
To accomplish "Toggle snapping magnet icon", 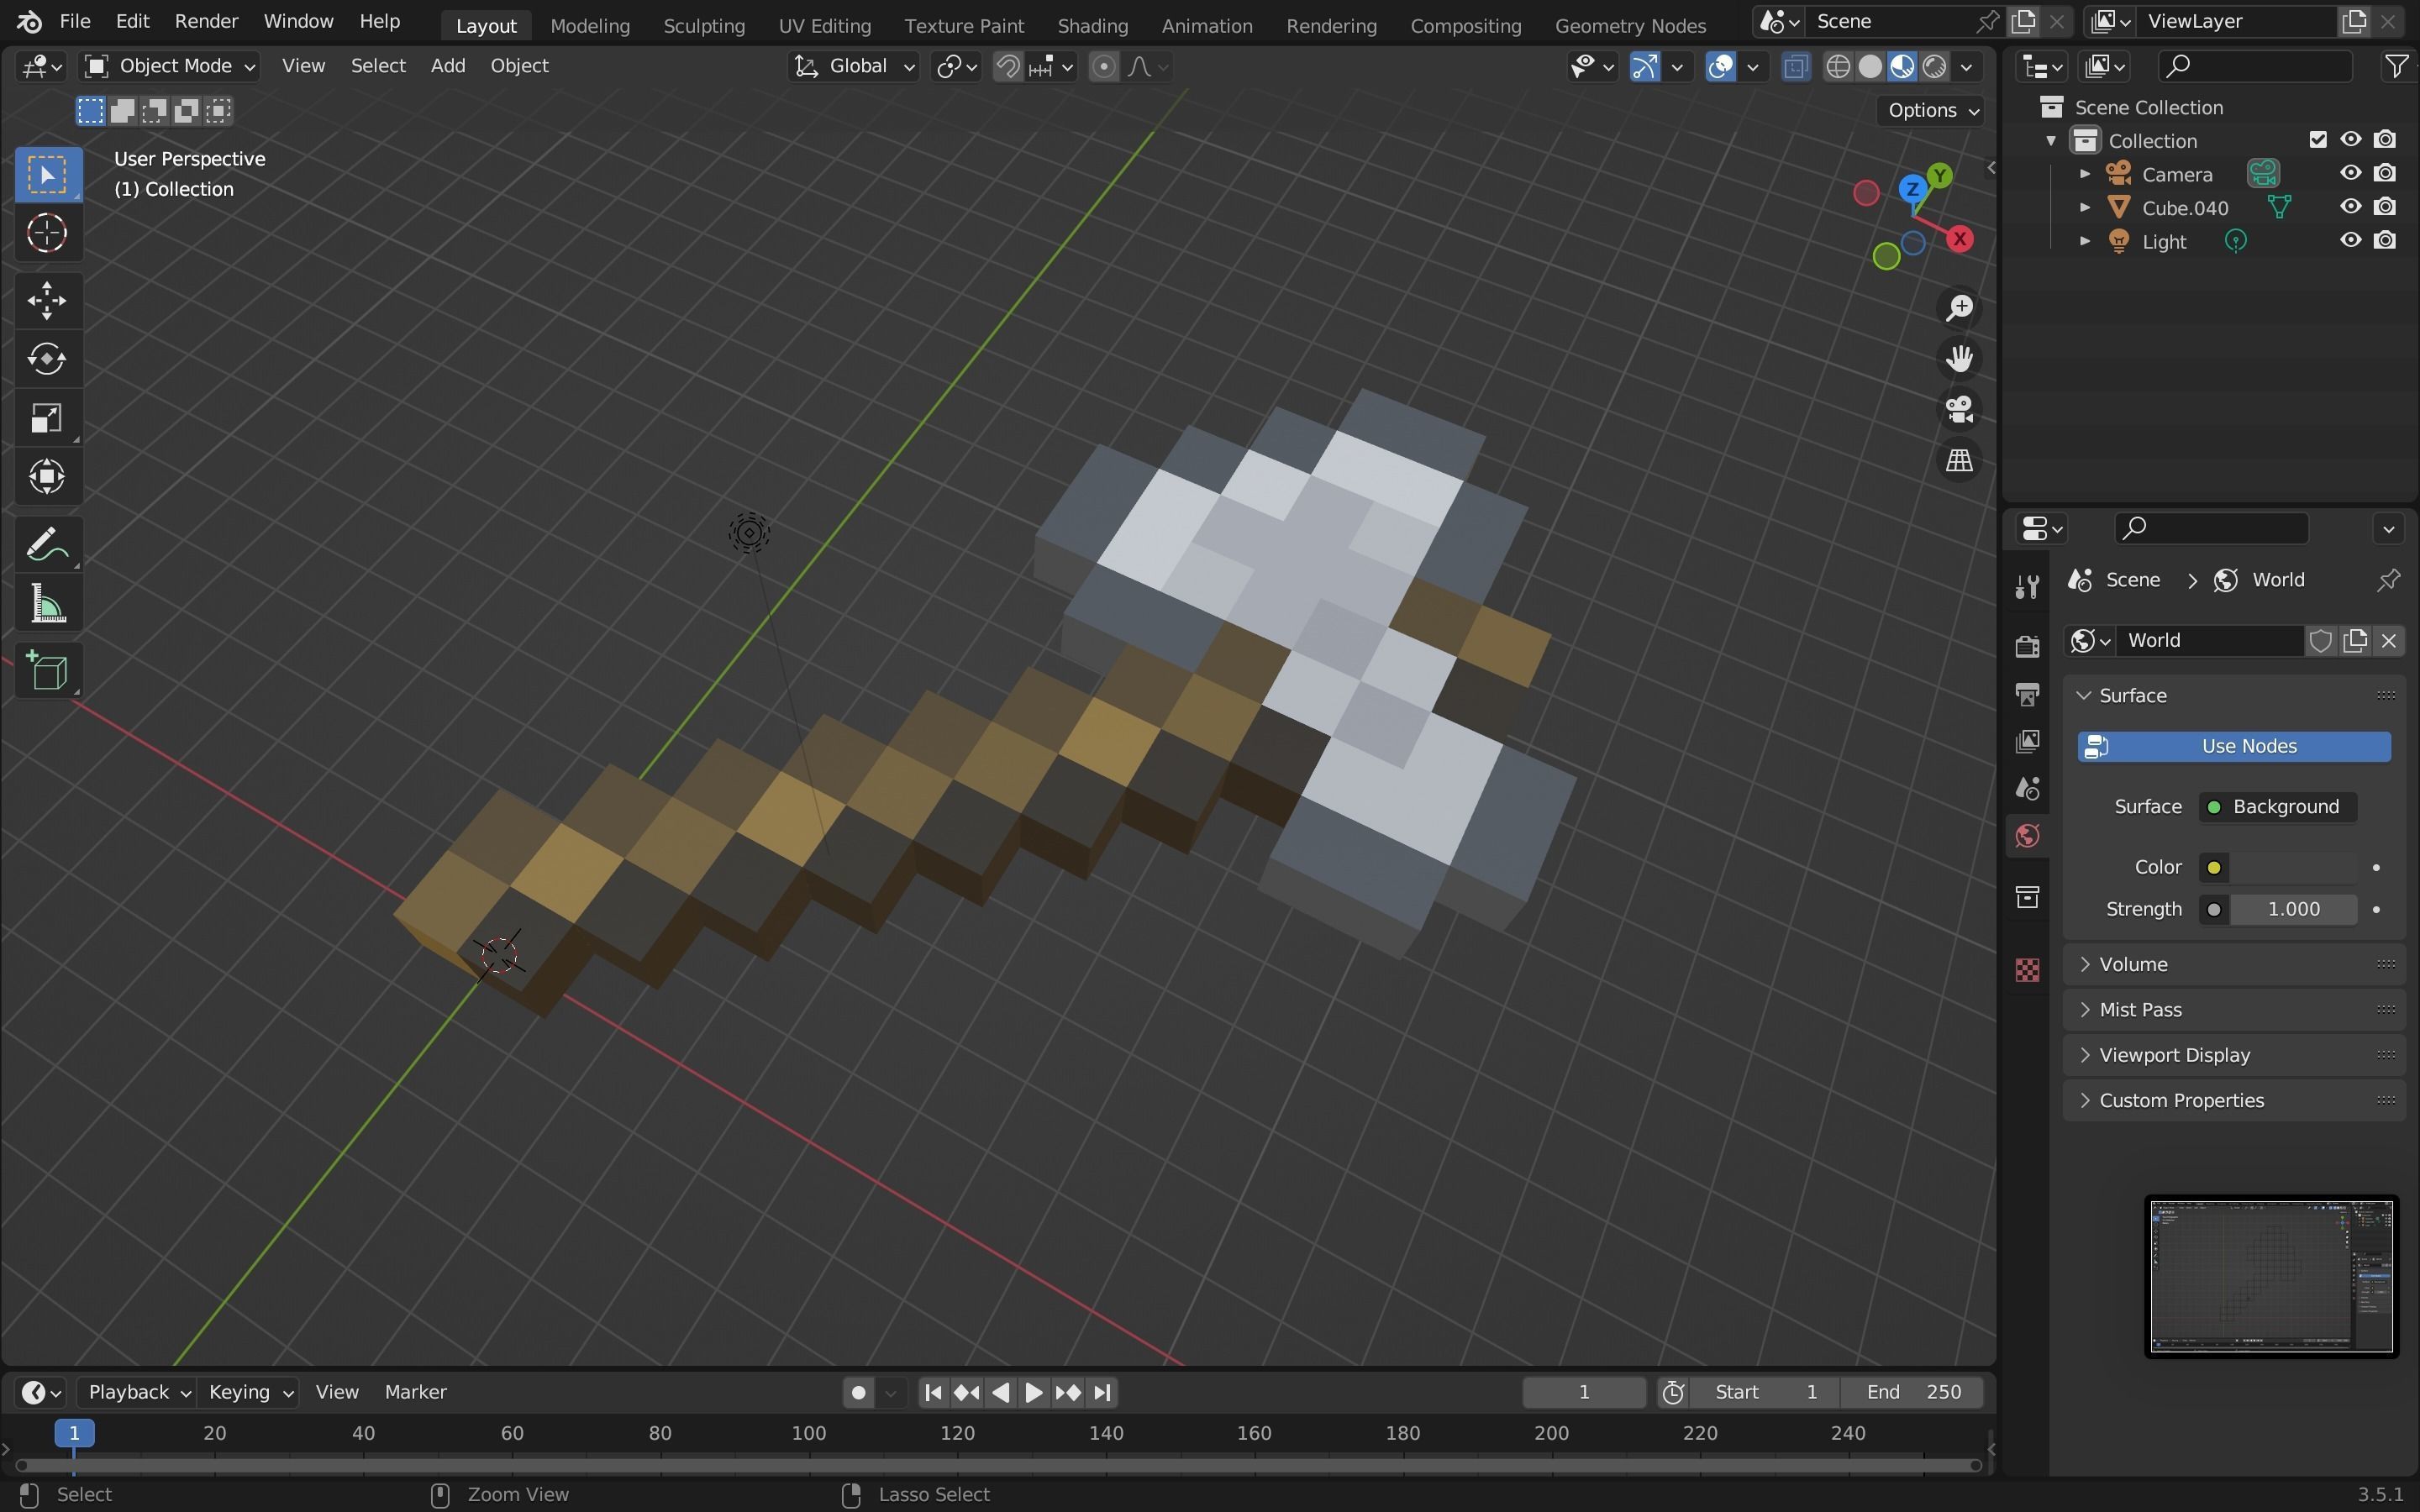I will click(1008, 67).
